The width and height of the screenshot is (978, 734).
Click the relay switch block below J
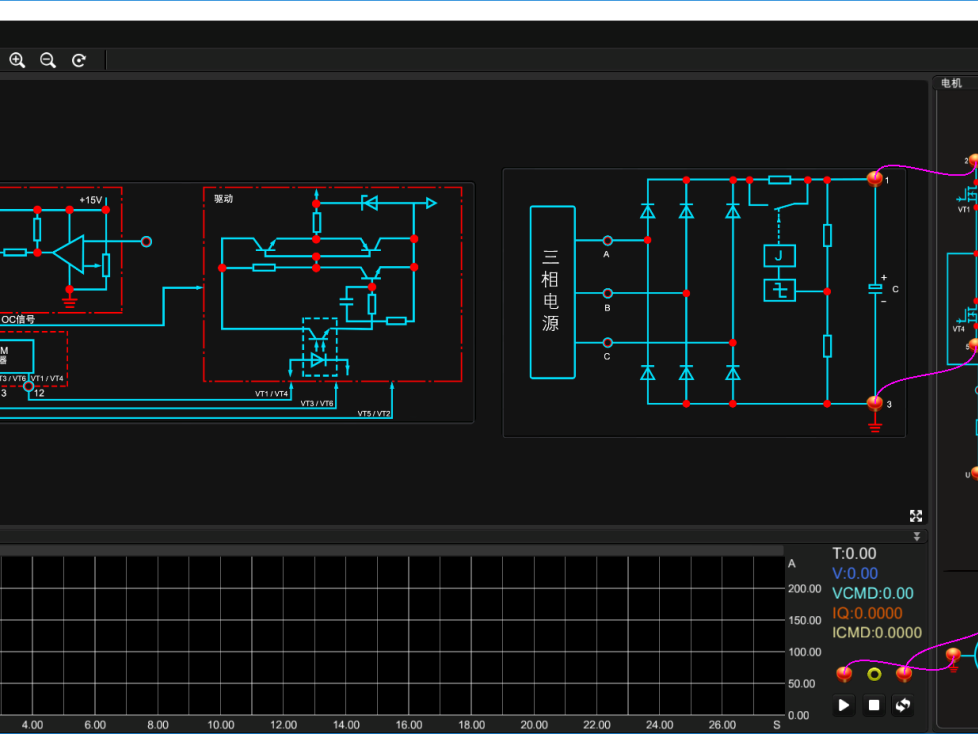click(779, 291)
